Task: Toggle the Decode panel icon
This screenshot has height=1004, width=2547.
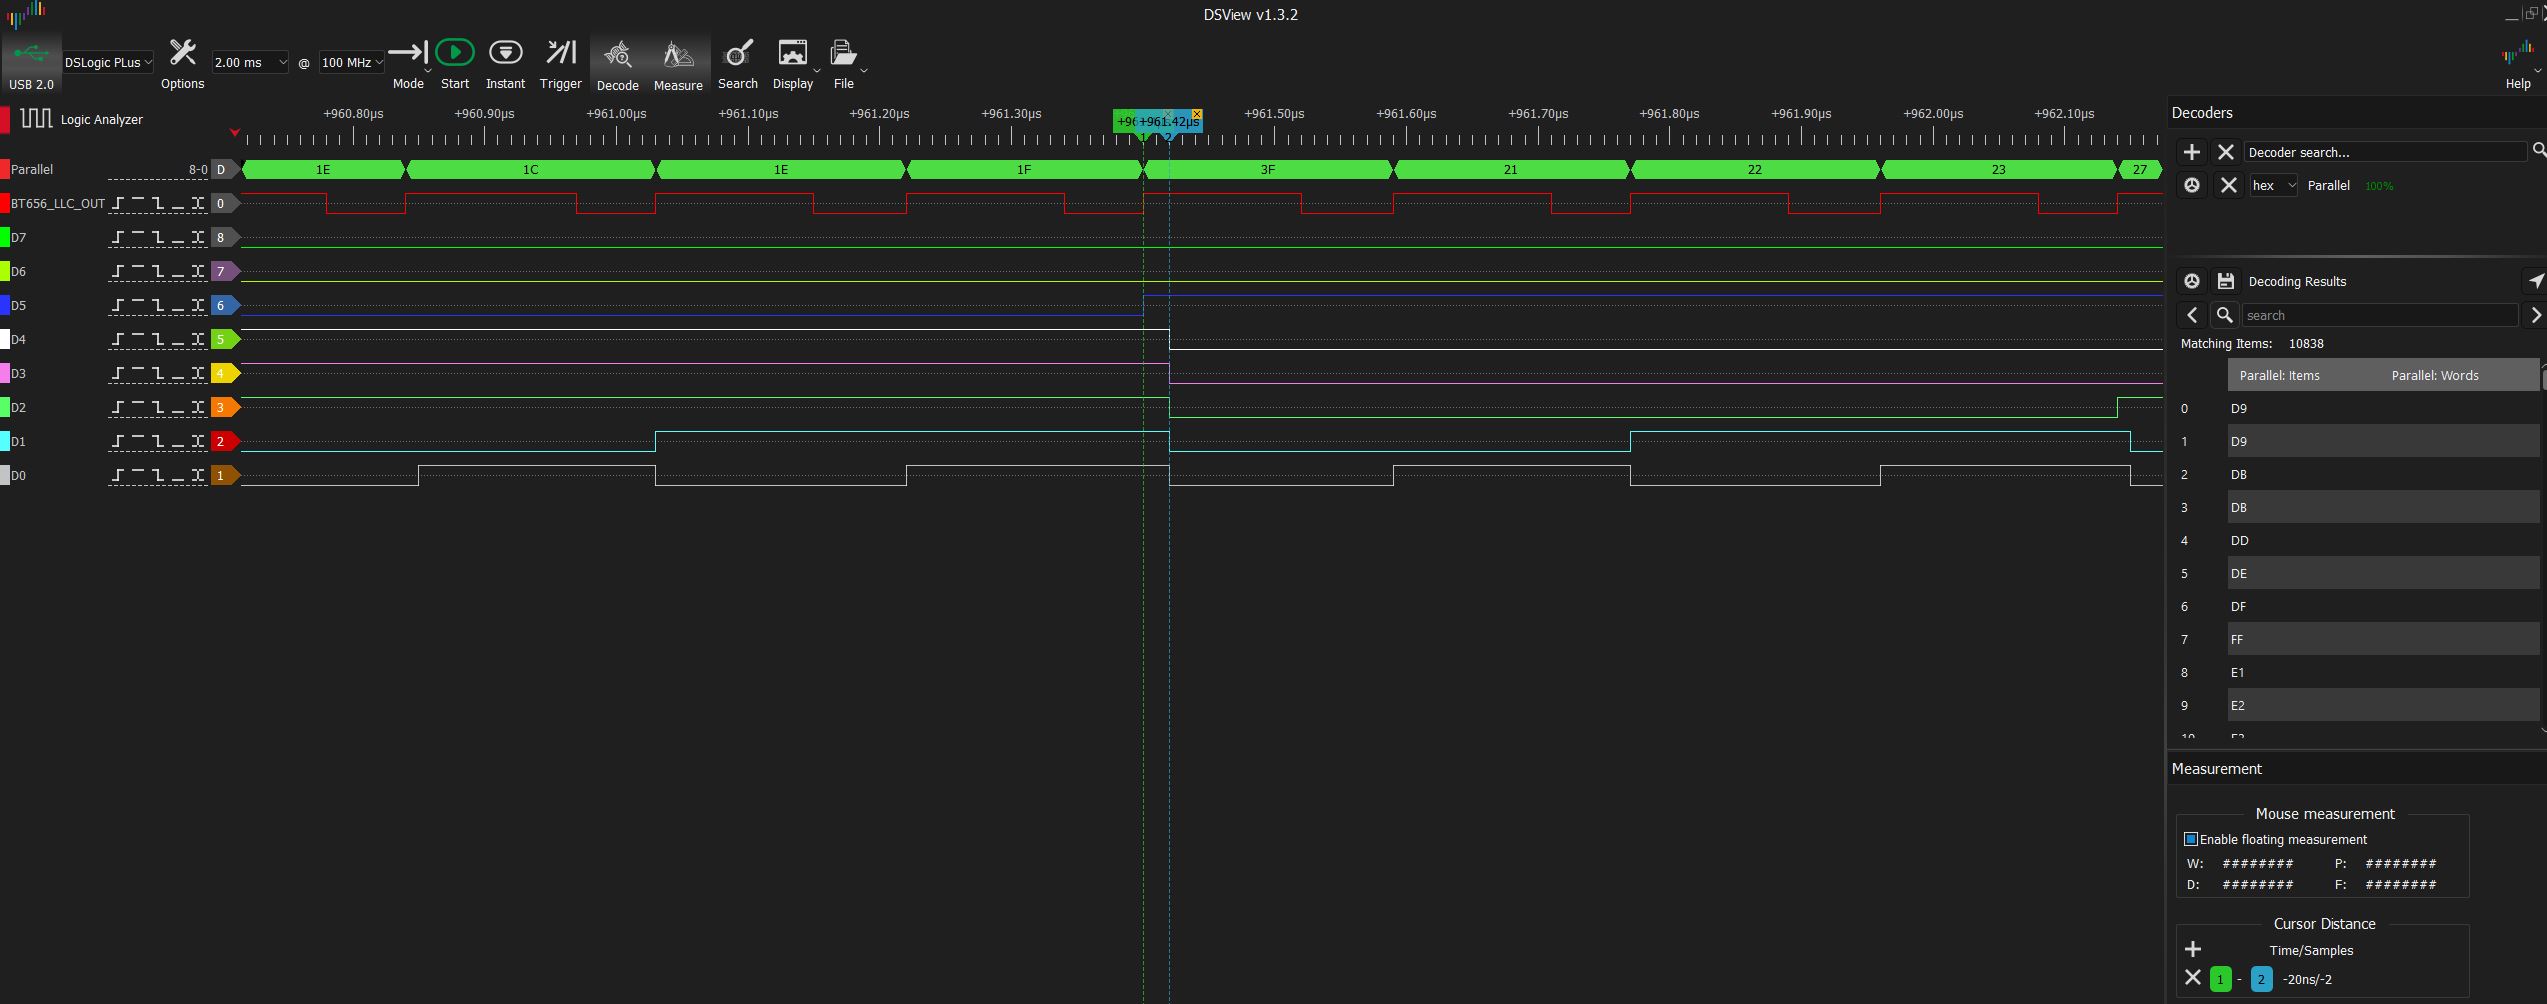Action: click(618, 54)
